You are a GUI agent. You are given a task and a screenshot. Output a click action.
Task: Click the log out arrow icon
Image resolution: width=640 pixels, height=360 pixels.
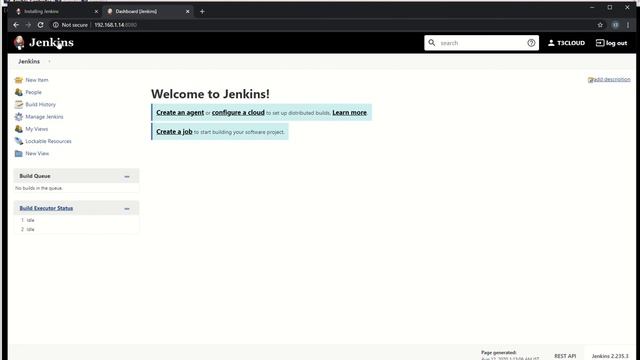pos(600,43)
